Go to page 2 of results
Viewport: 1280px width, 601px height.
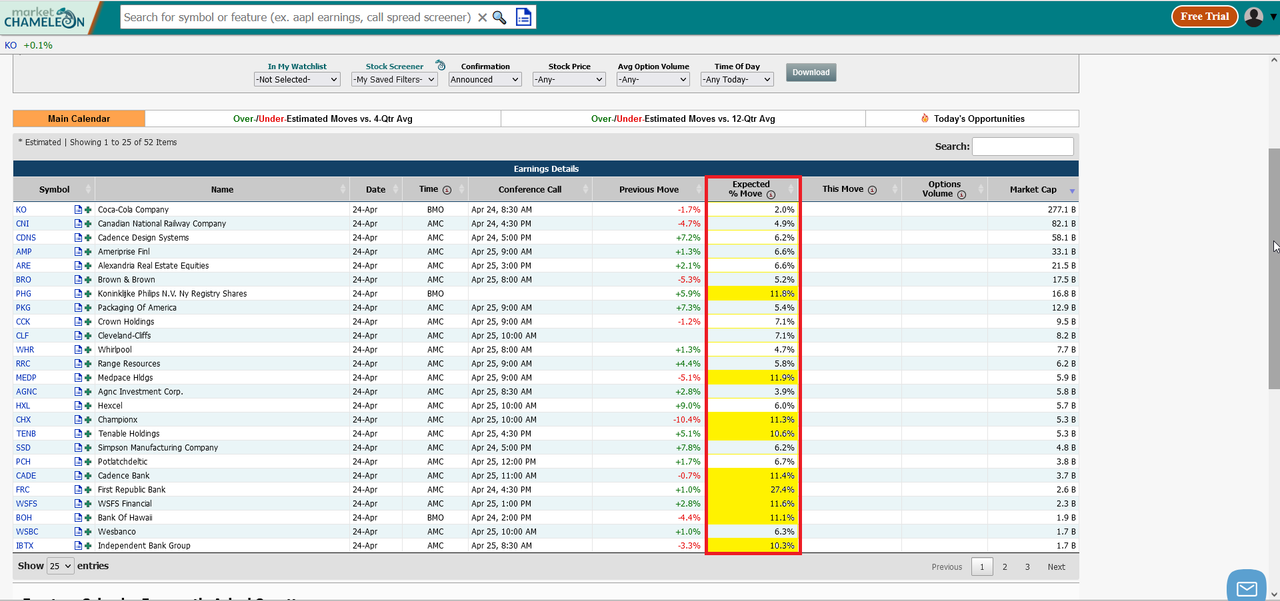pos(1005,567)
